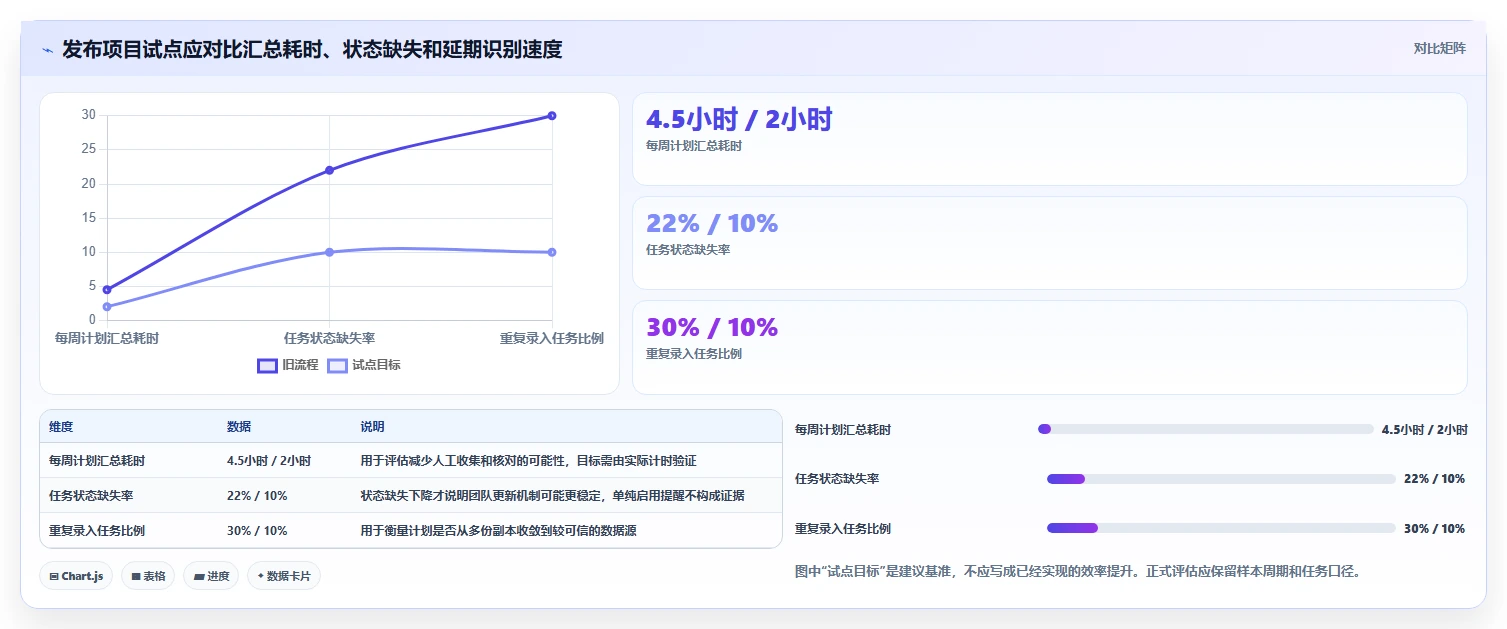
Task: Click progress row label 每周计划汇总耗时
Action: tap(843, 430)
